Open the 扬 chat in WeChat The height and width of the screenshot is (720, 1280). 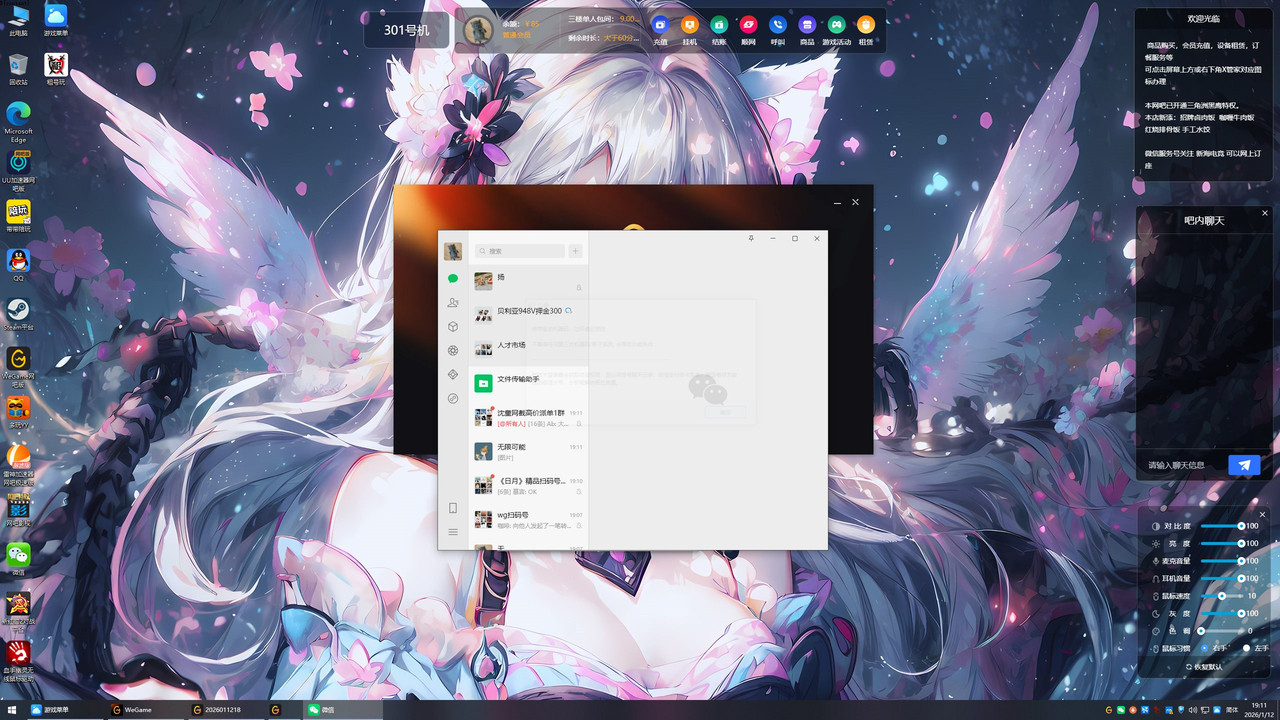click(x=528, y=281)
